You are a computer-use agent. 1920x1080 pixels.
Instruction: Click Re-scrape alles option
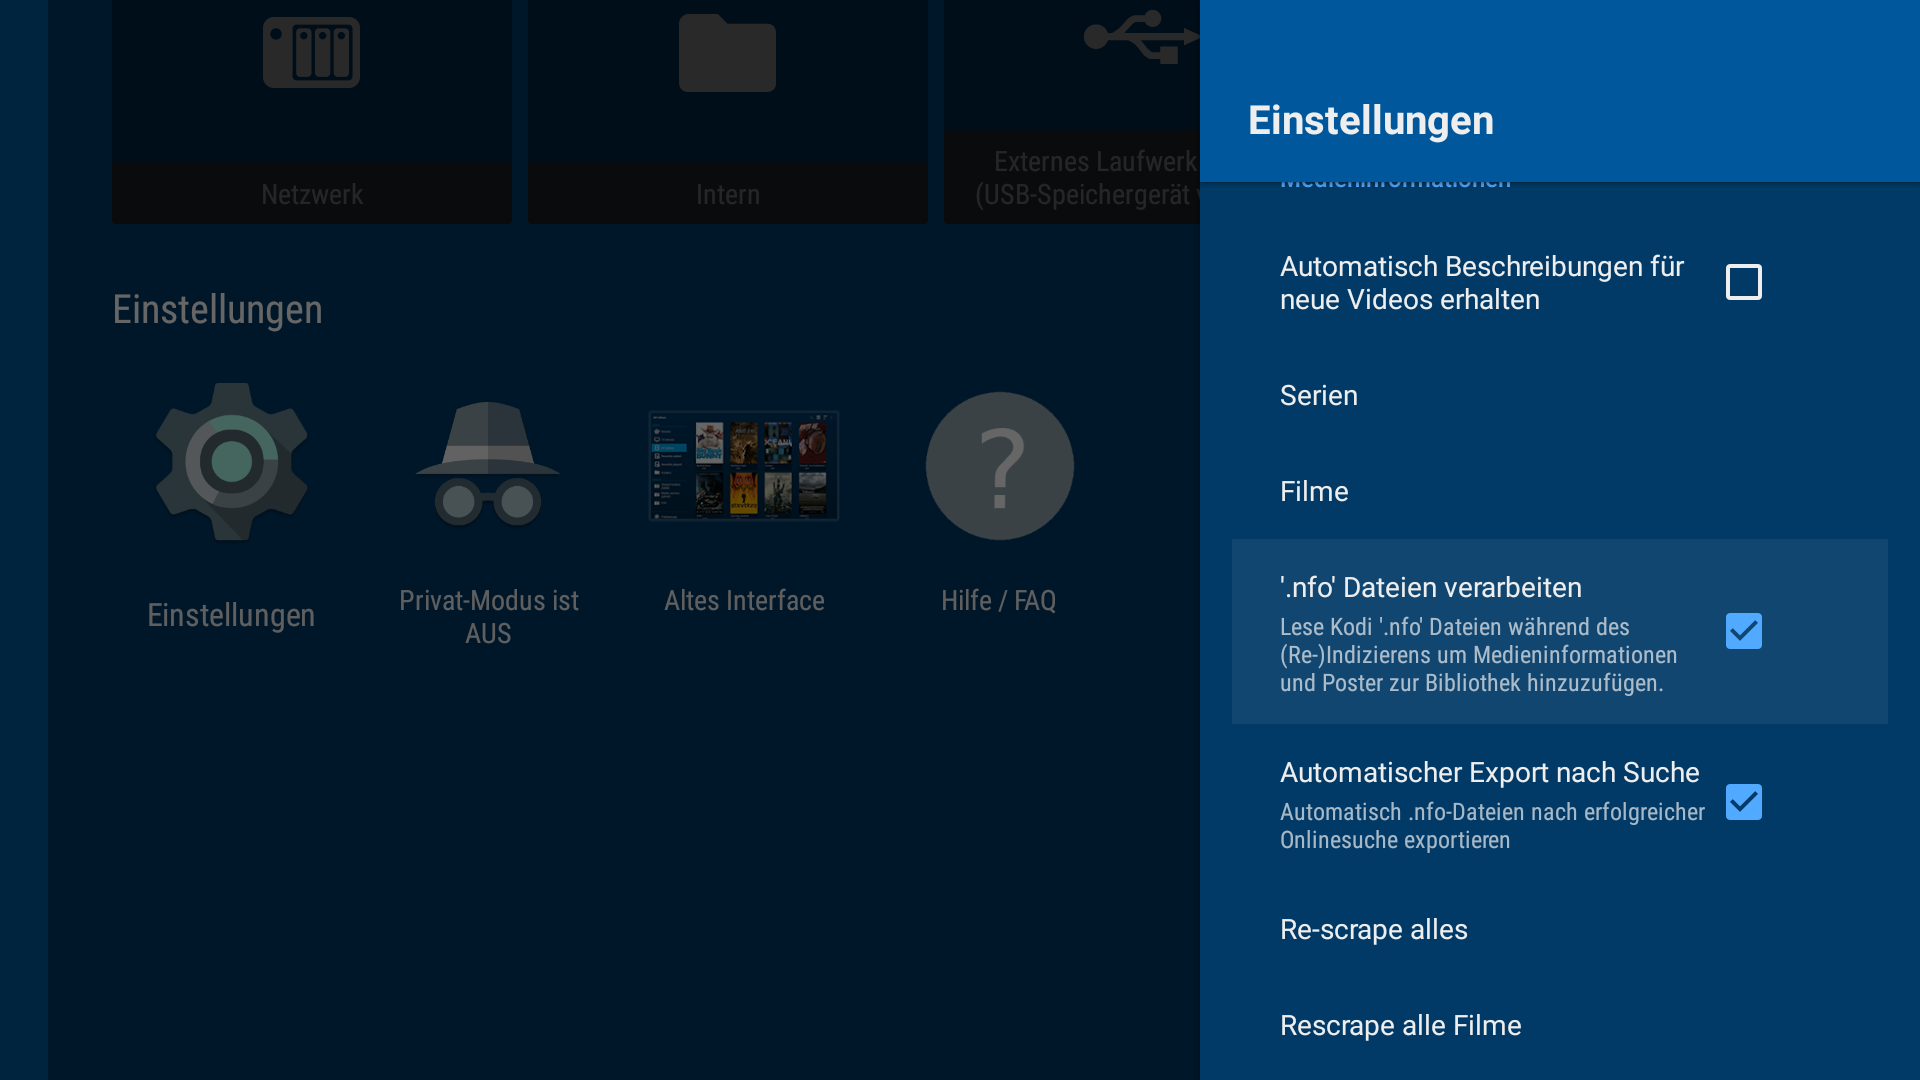[1373, 930]
